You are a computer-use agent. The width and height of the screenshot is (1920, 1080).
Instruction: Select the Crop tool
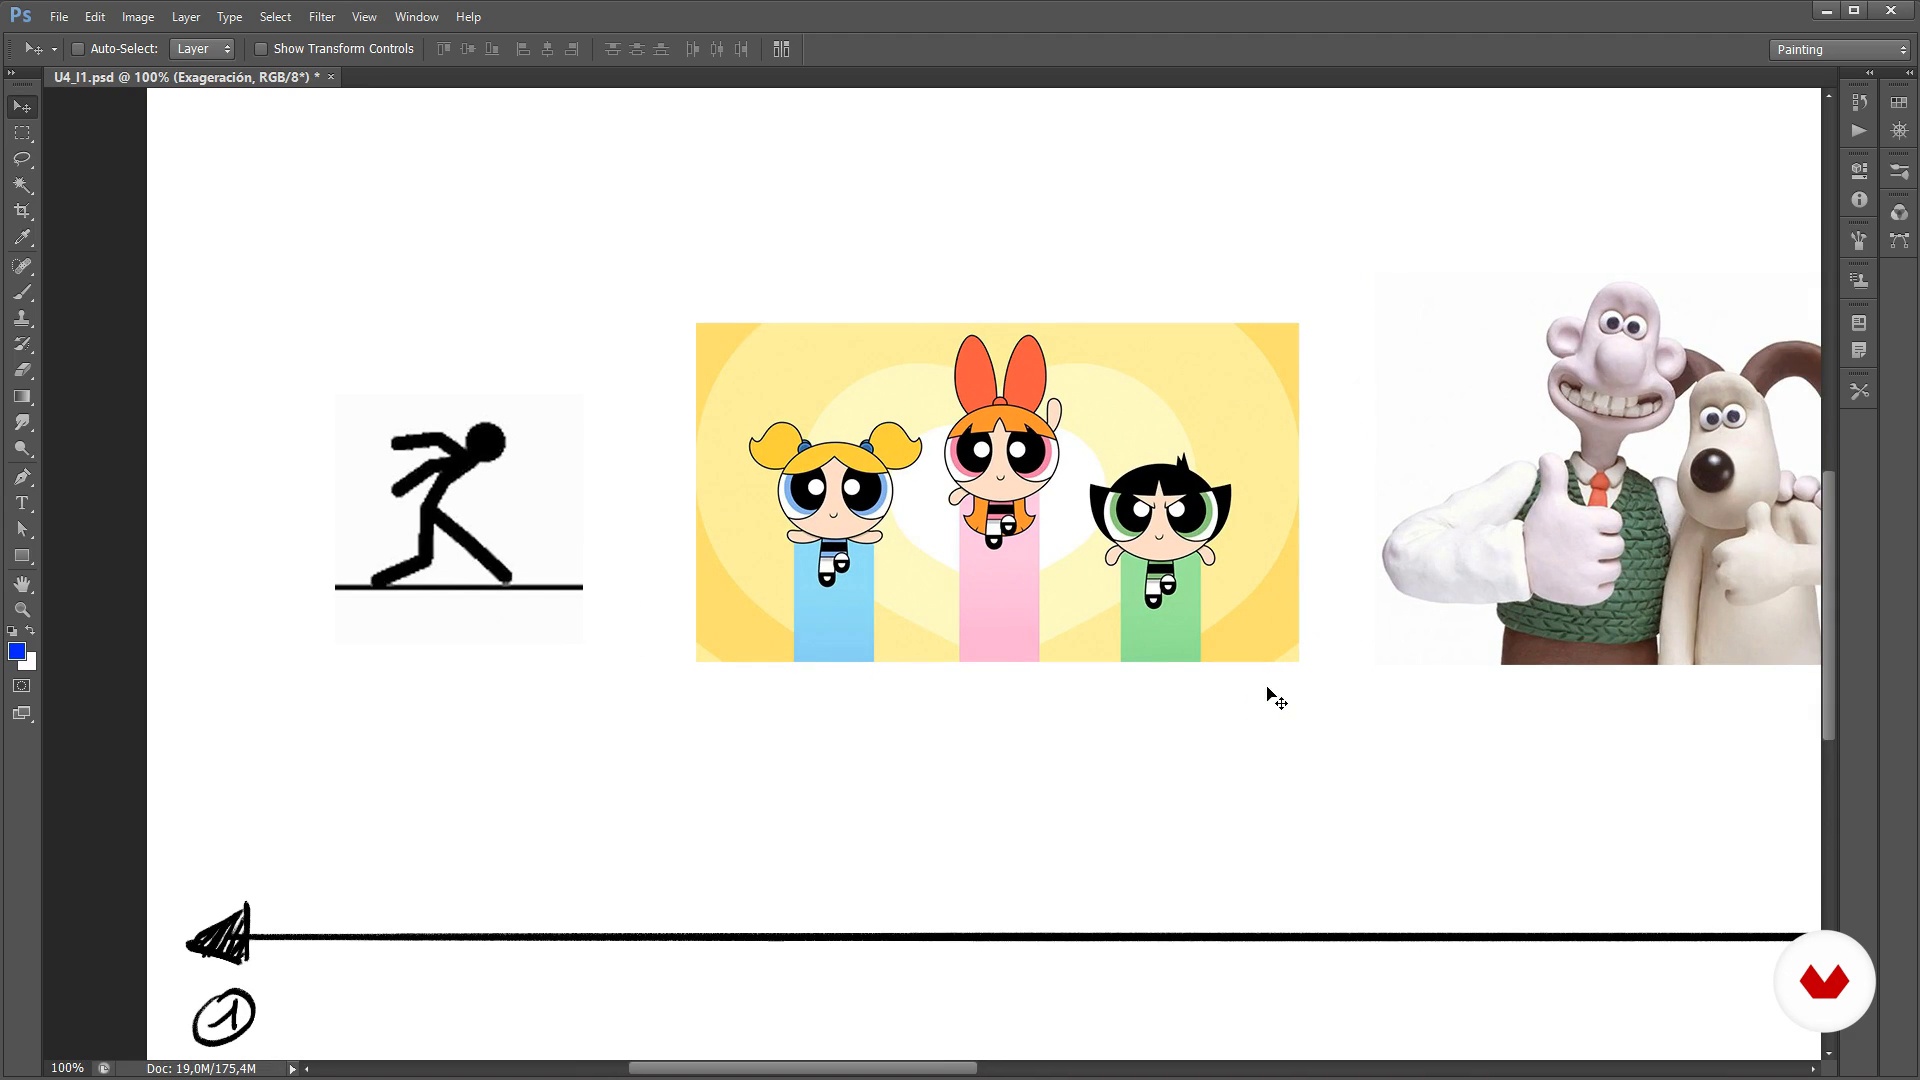pos(22,211)
